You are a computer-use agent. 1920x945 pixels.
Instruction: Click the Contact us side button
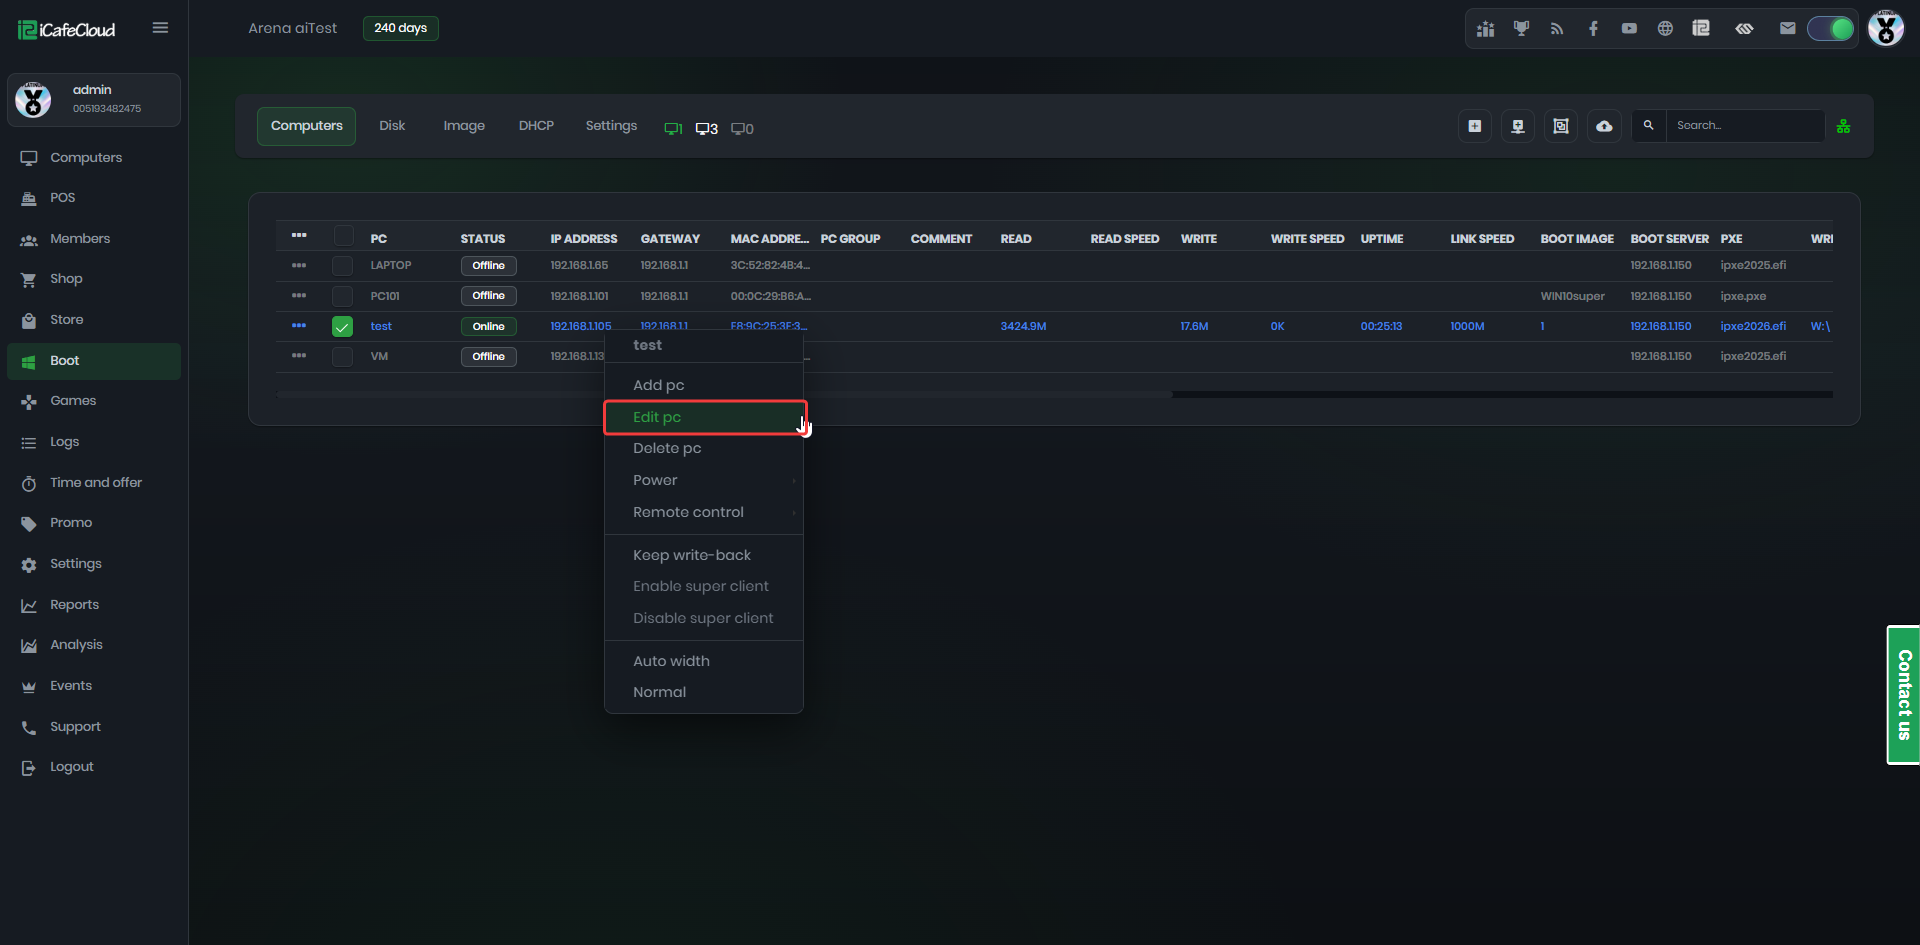point(1903,695)
